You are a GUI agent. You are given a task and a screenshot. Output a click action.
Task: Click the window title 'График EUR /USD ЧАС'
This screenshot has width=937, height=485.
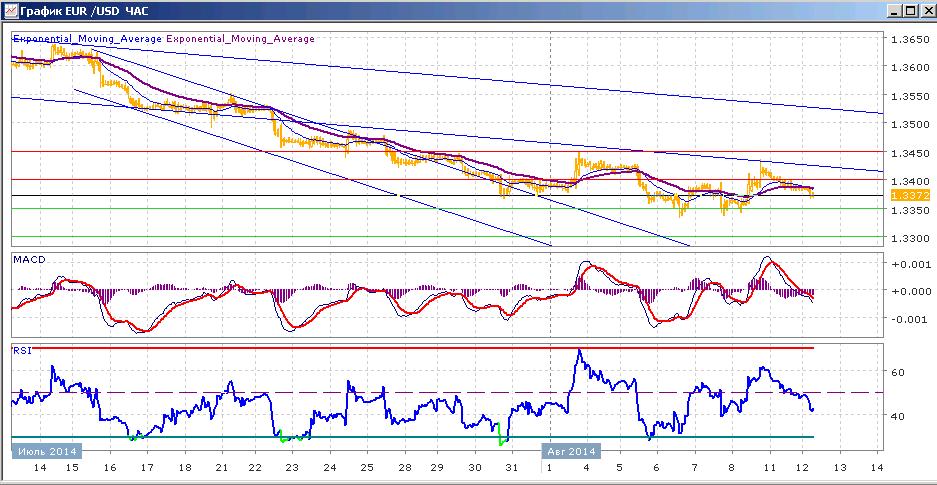(x=84, y=11)
